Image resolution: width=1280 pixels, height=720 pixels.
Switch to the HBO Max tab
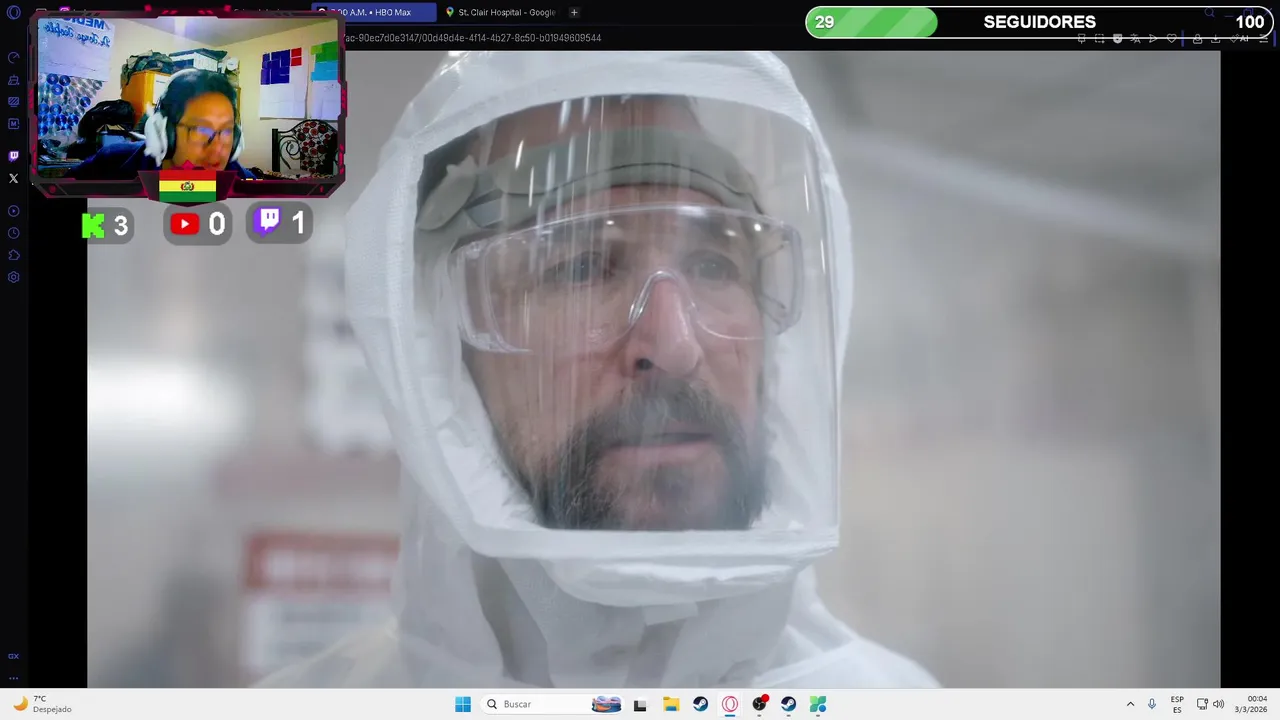coord(373,12)
